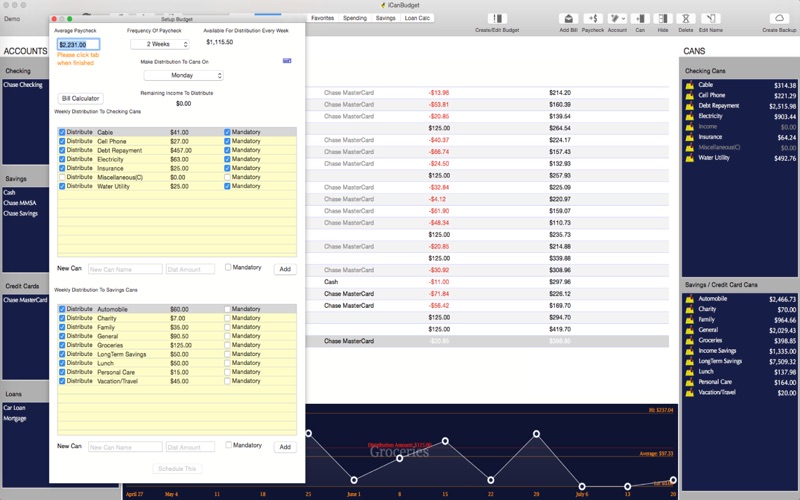Click Dist Amount field for savings cans
This screenshot has height=500, width=800.
click(x=190, y=447)
